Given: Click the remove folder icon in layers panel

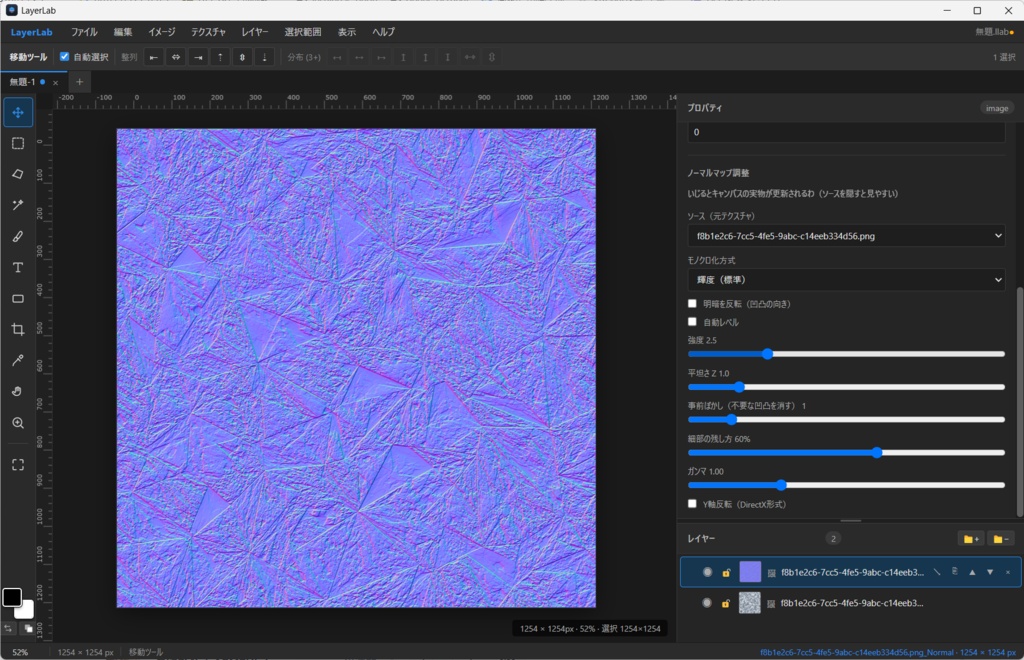Looking at the screenshot, I should (x=1000, y=539).
